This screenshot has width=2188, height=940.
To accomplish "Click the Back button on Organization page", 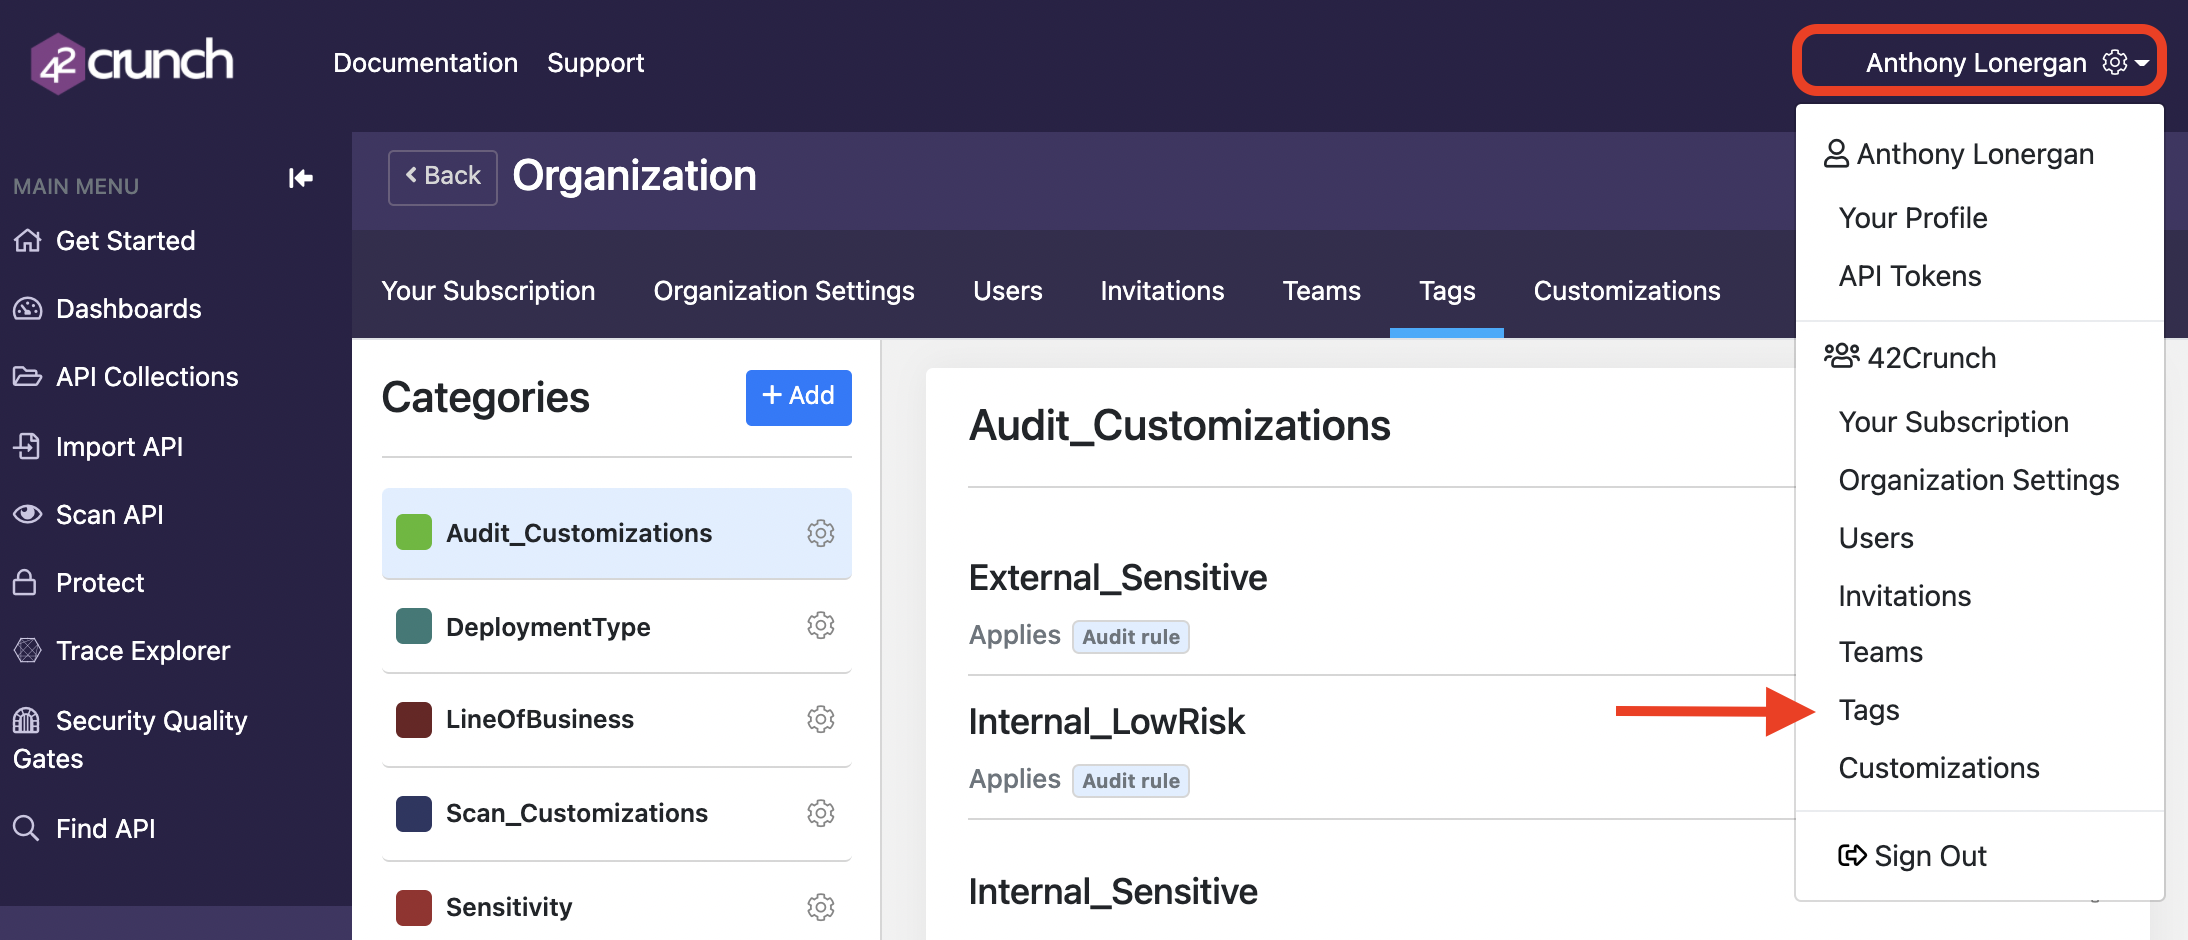I will pyautogui.click(x=442, y=175).
